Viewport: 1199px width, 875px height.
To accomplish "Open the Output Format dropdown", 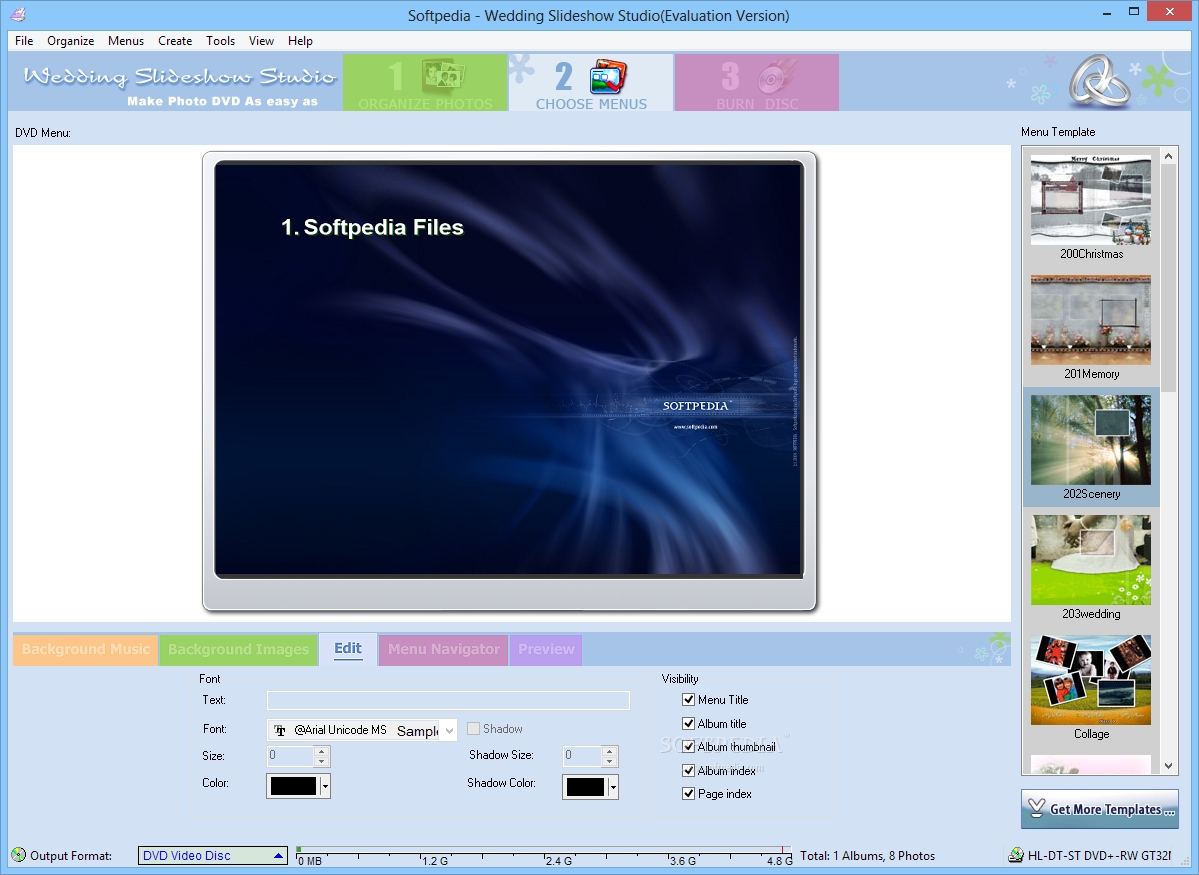I will click(x=278, y=856).
